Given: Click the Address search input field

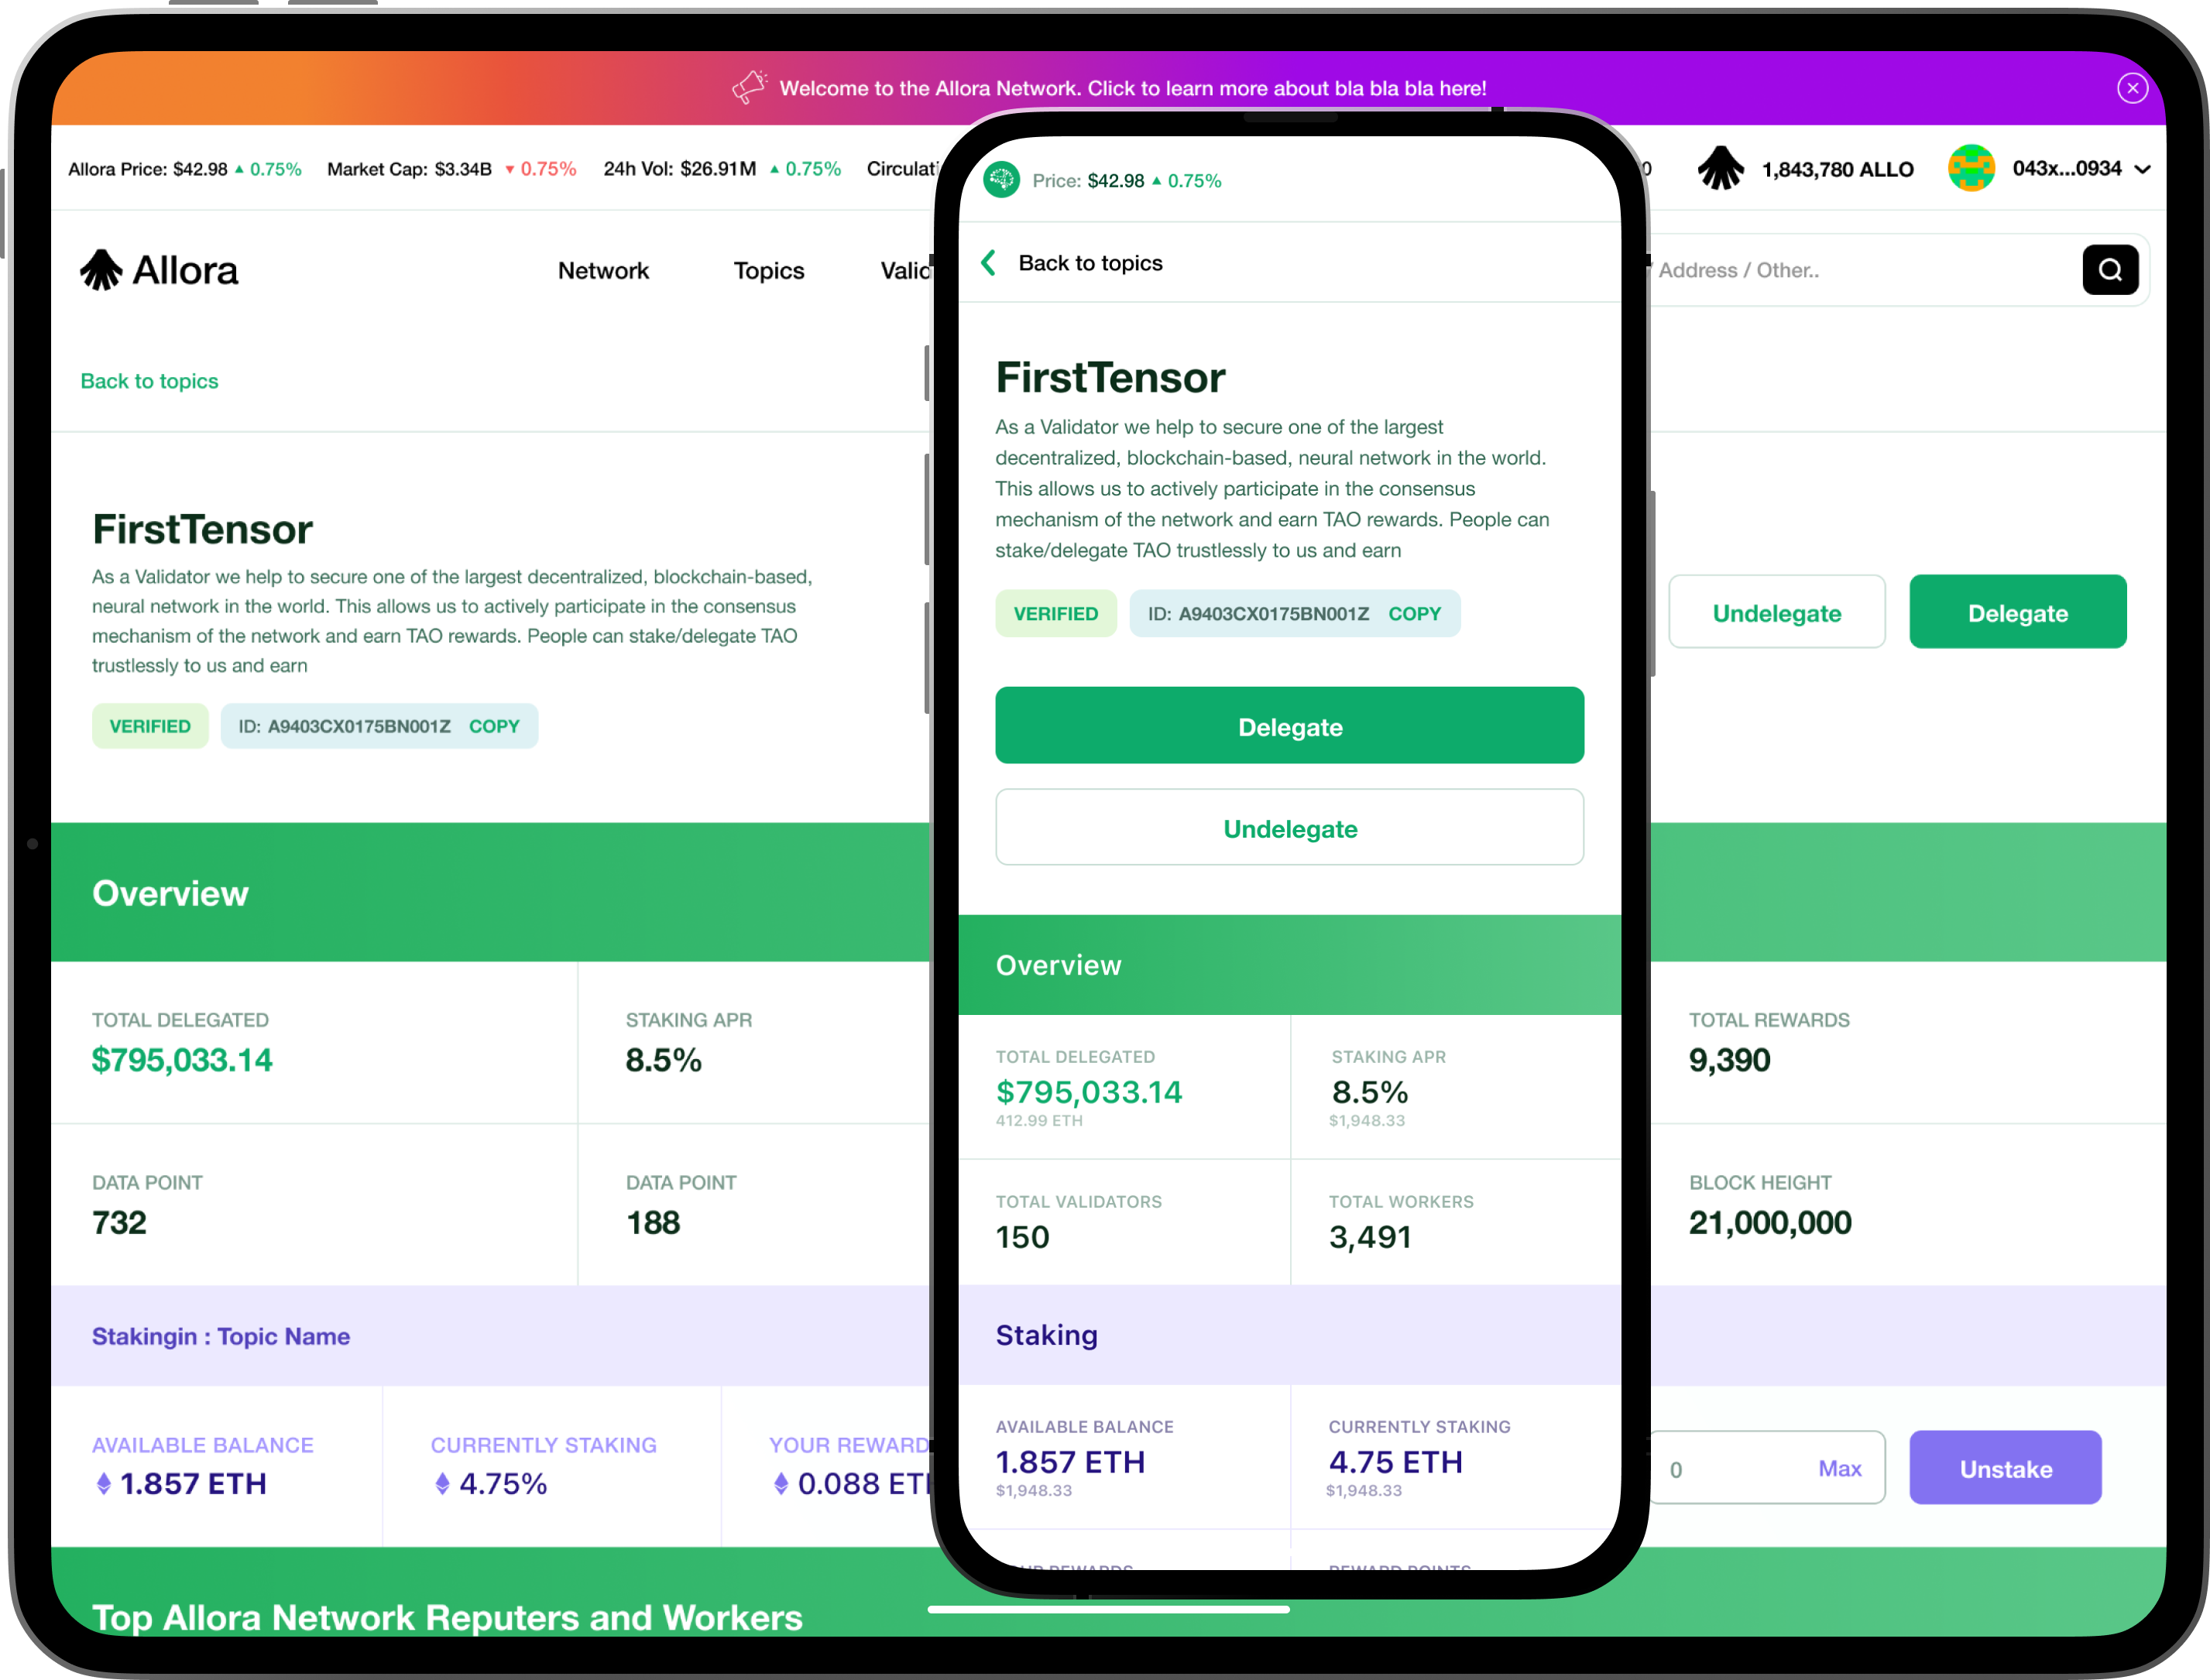Looking at the screenshot, I should 1850,270.
